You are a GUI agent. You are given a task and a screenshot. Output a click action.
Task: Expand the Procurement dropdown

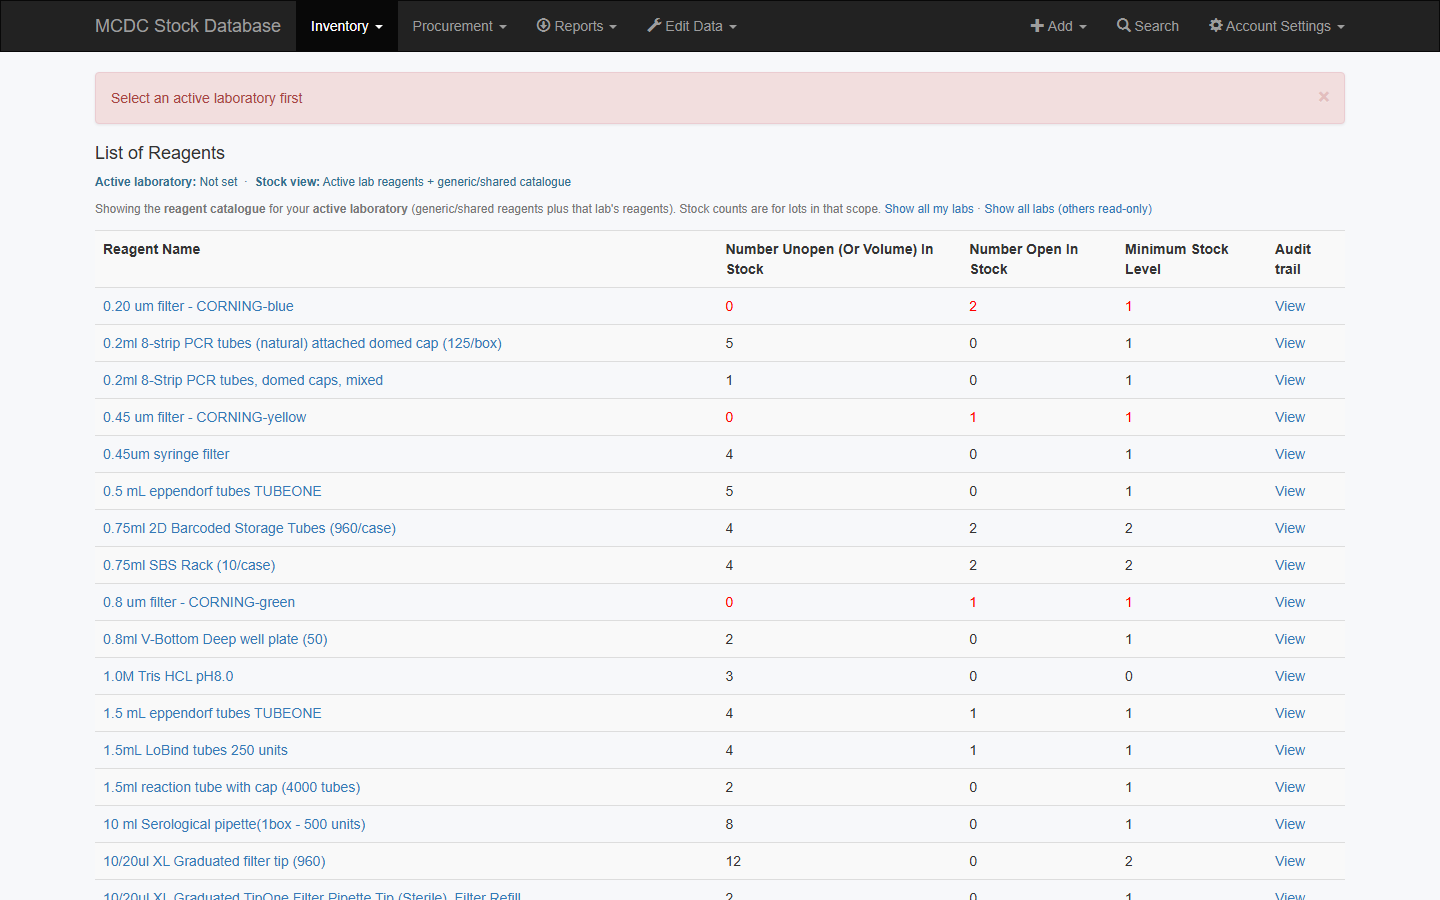[x=459, y=26]
